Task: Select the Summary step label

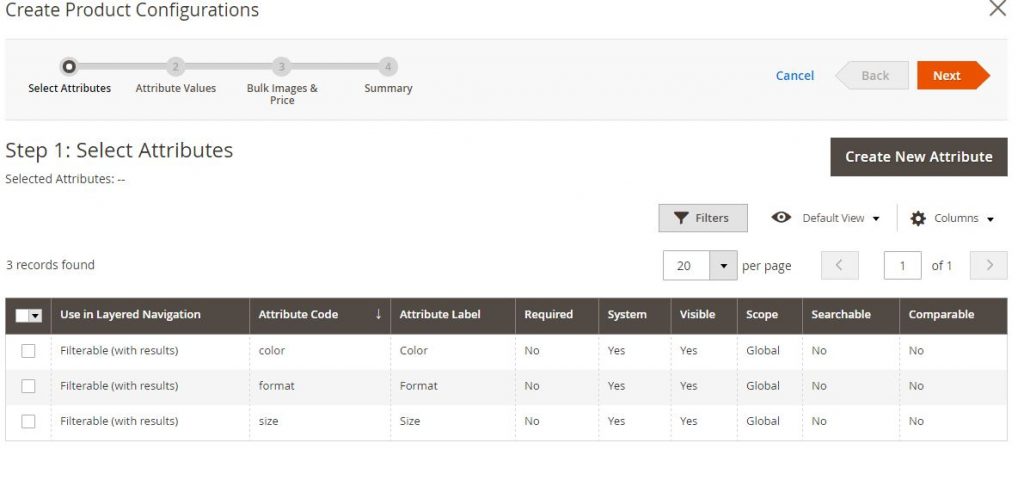Action: coord(388,88)
